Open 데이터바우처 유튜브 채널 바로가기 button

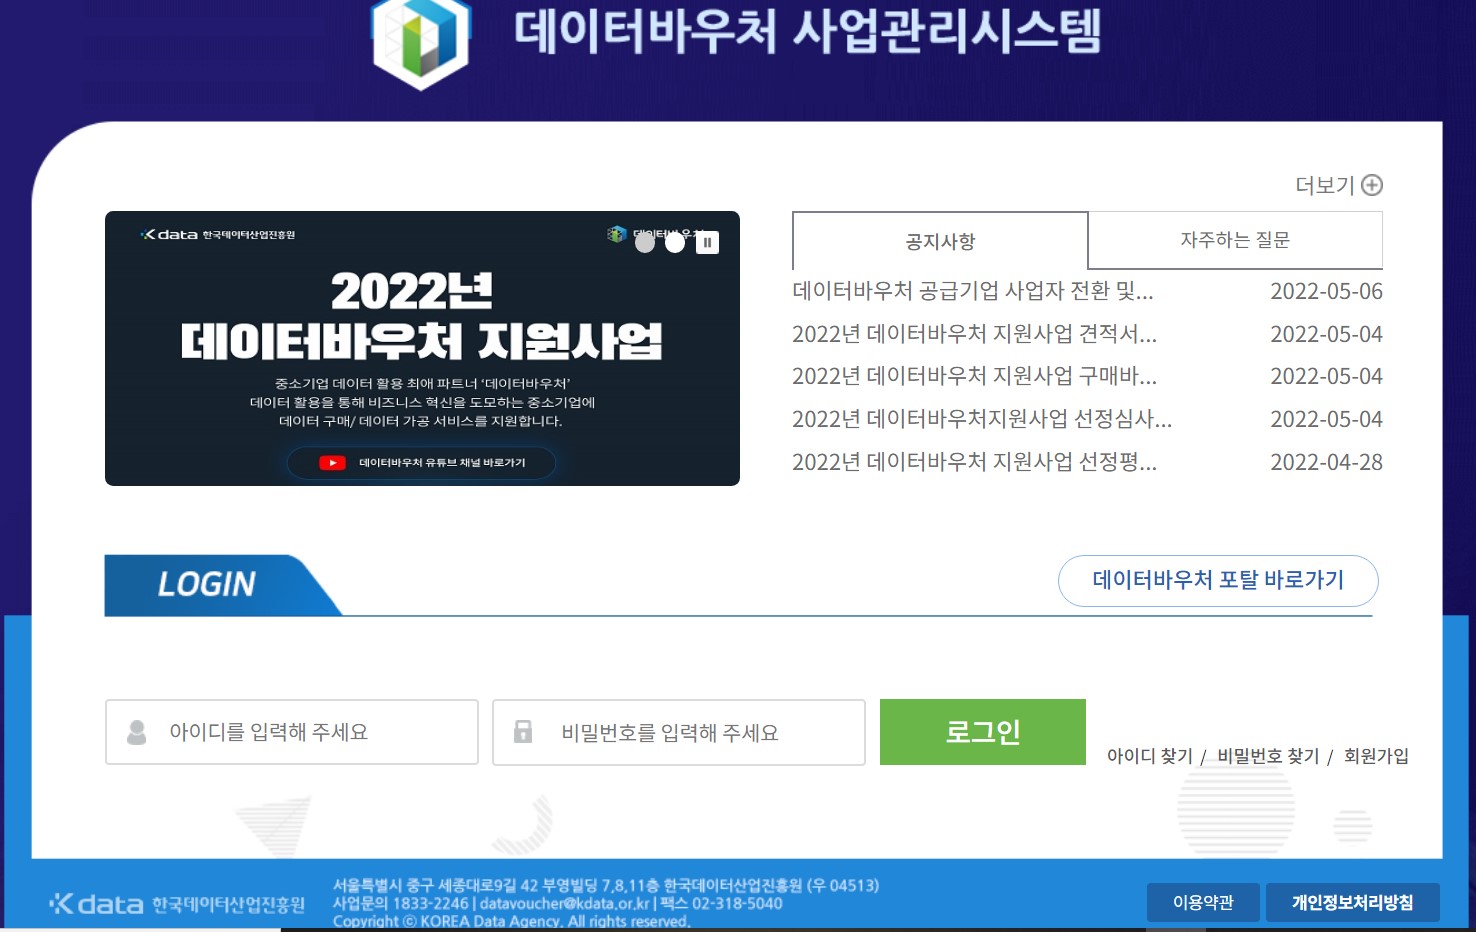click(421, 463)
